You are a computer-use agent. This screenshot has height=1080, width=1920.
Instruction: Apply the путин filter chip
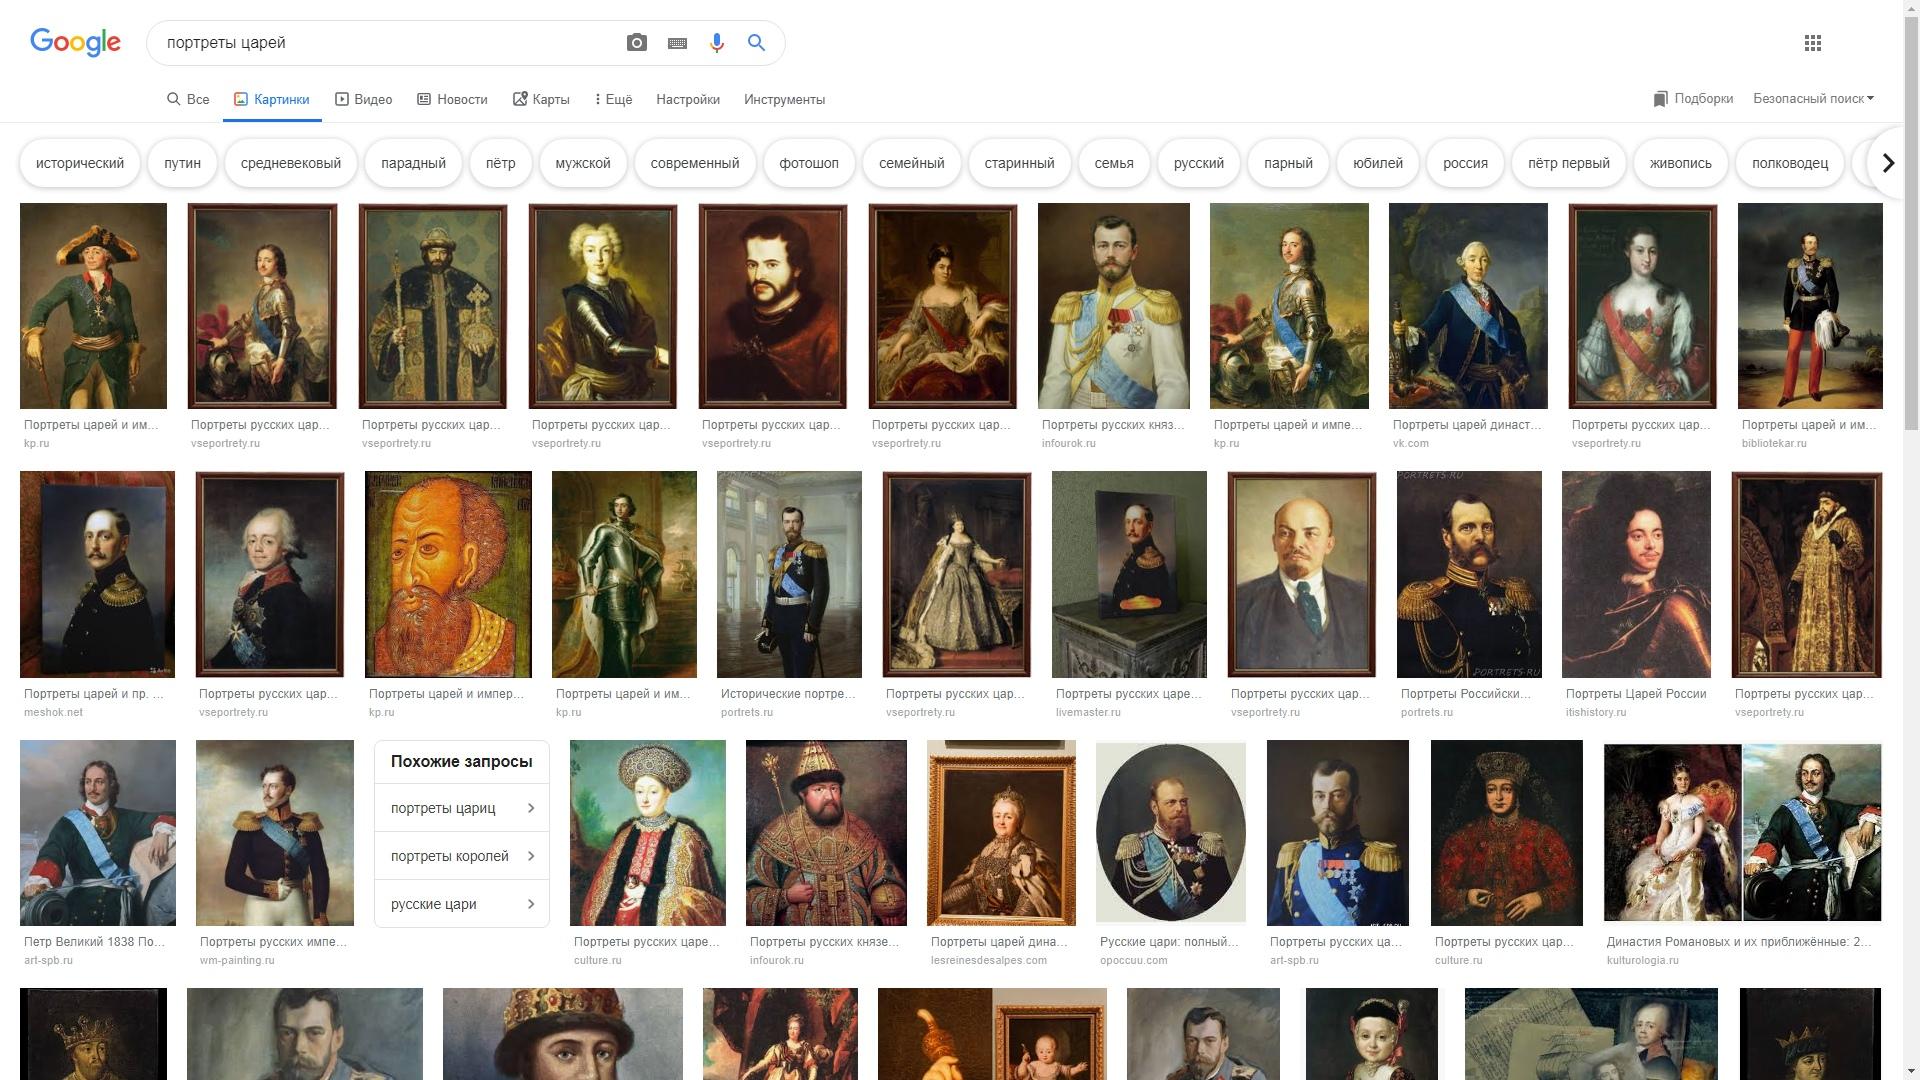182,163
